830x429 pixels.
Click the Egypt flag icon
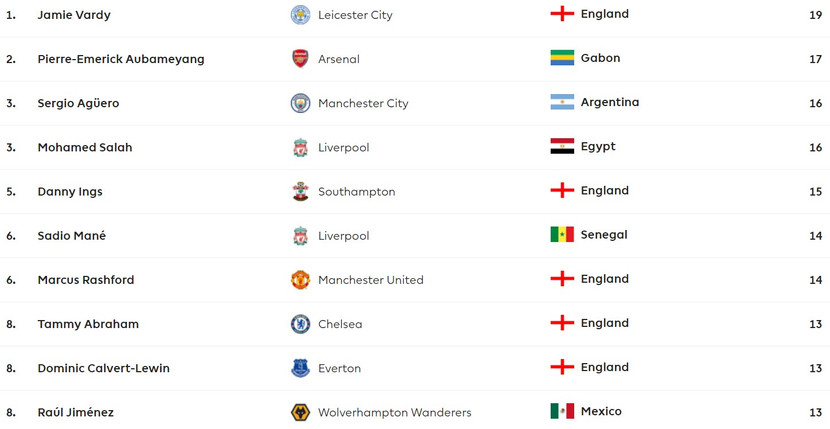coord(562,146)
